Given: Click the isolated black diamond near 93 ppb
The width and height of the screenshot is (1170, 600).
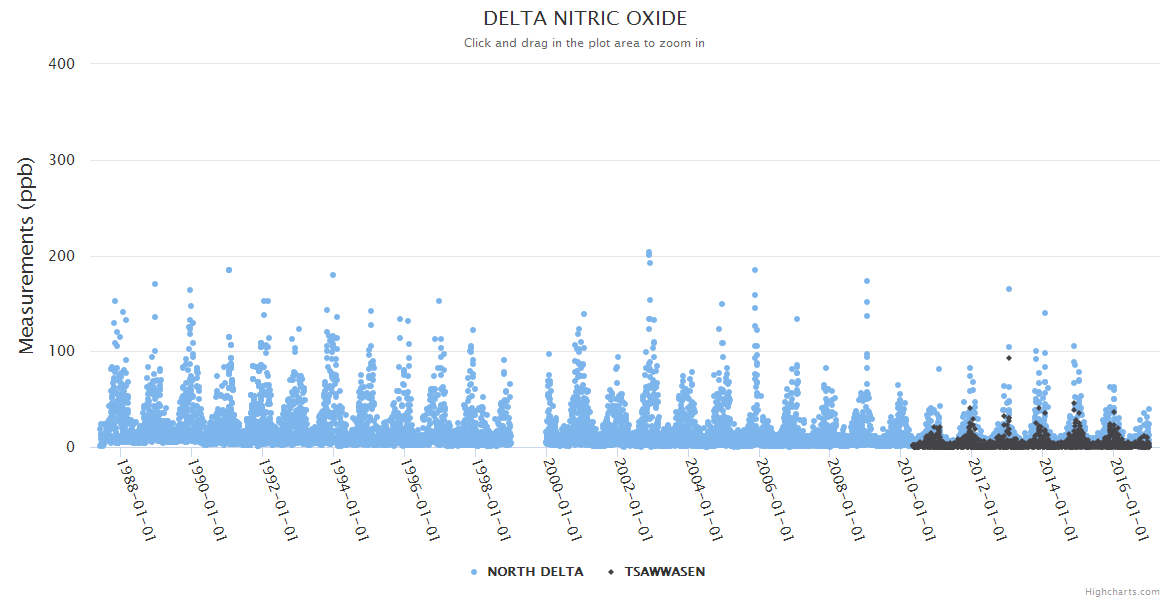Looking at the screenshot, I should point(1009,358).
